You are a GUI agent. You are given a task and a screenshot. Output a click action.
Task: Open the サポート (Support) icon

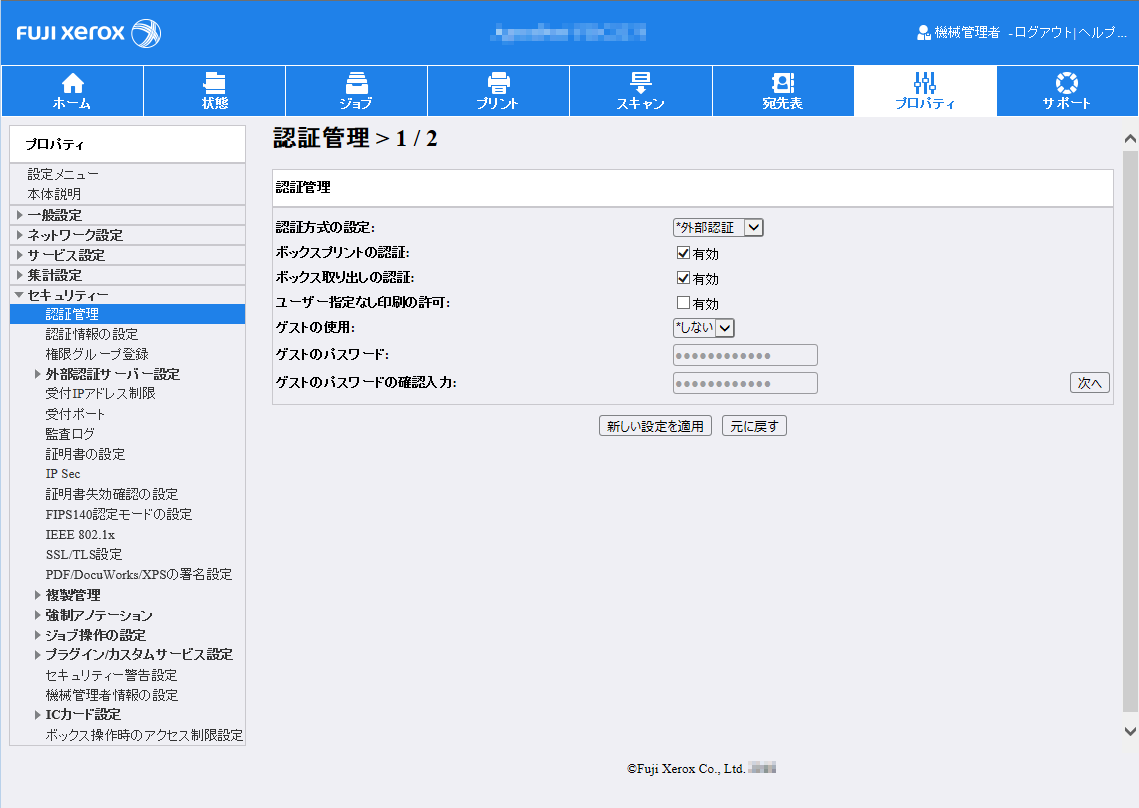[x=1066, y=83]
